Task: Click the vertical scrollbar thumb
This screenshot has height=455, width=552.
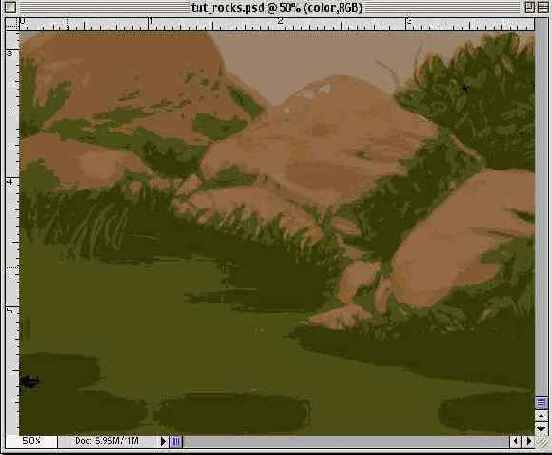Action: [x=541, y=402]
